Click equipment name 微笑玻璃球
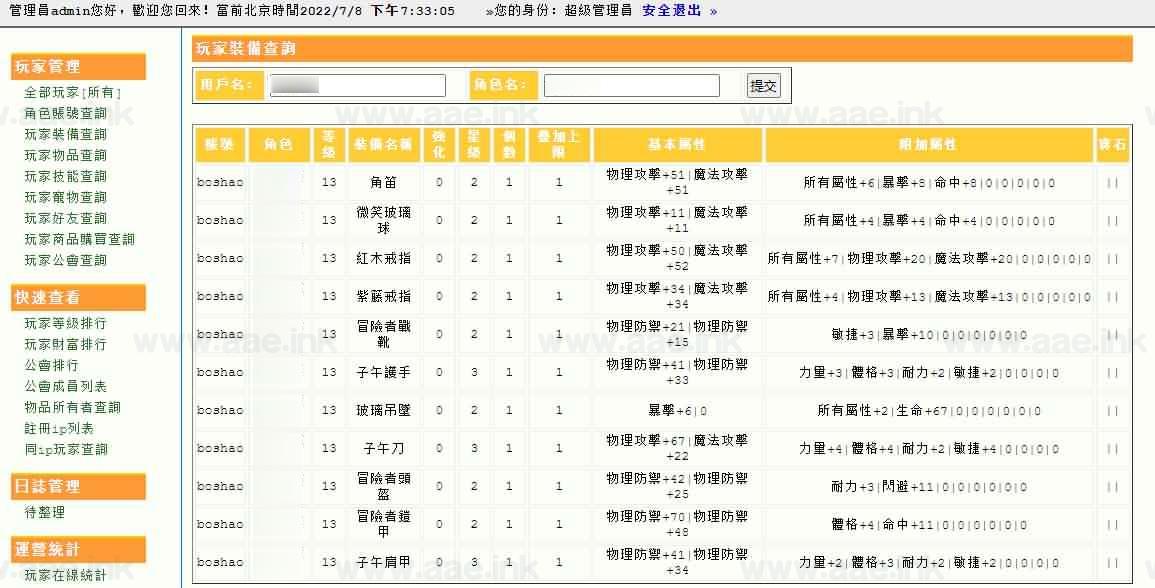Viewport: 1155px width, 588px height. pos(383,220)
